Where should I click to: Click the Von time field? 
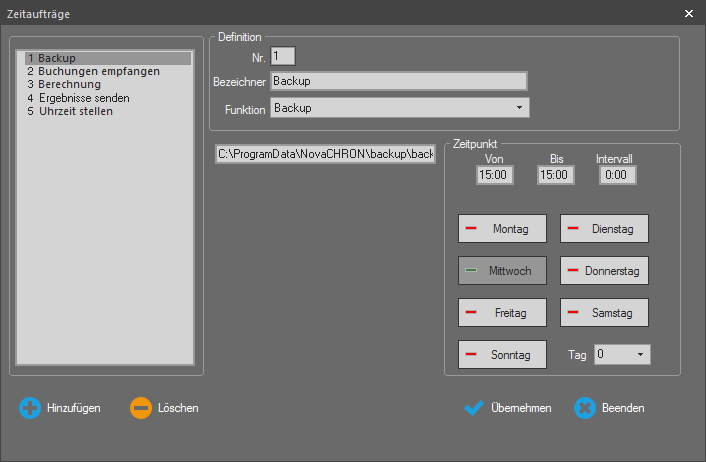pyautogui.click(x=494, y=175)
